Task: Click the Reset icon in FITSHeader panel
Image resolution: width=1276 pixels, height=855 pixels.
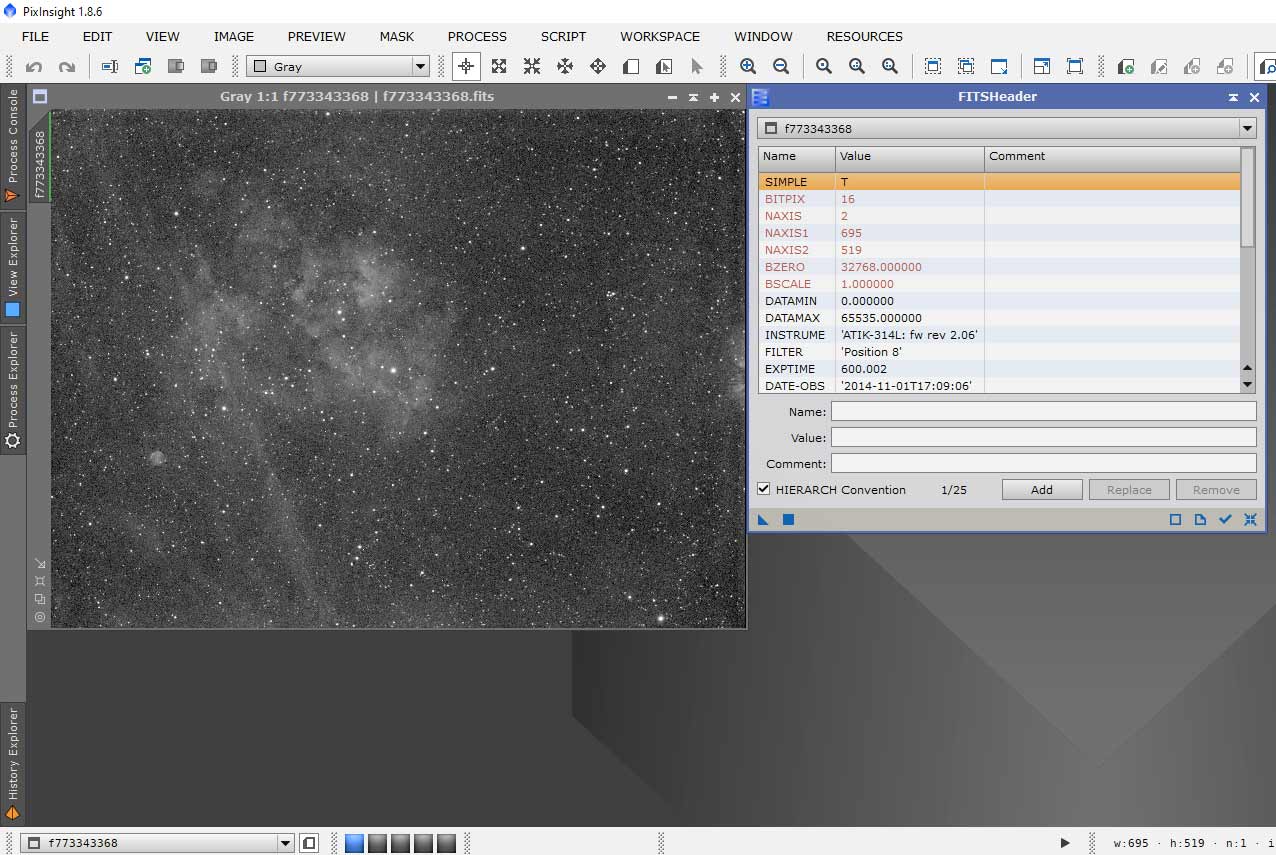Action: click(x=1250, y=520)
